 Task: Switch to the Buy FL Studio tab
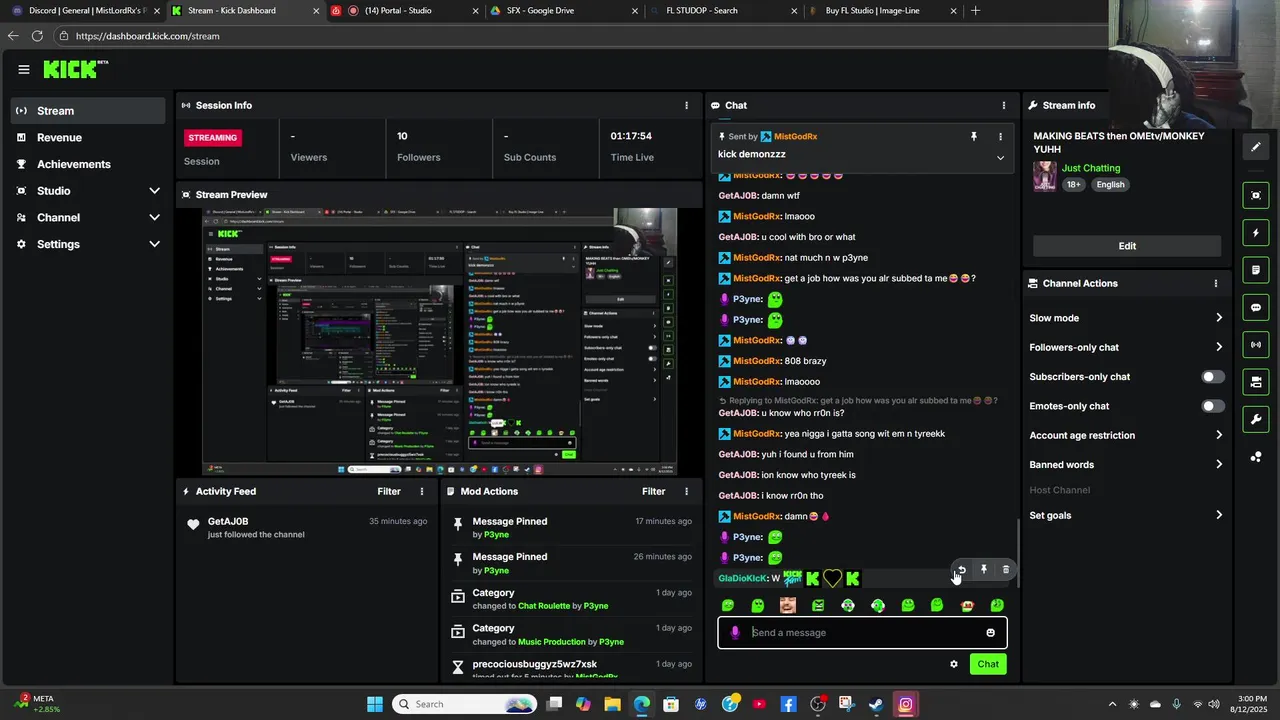tap(884, 11)
